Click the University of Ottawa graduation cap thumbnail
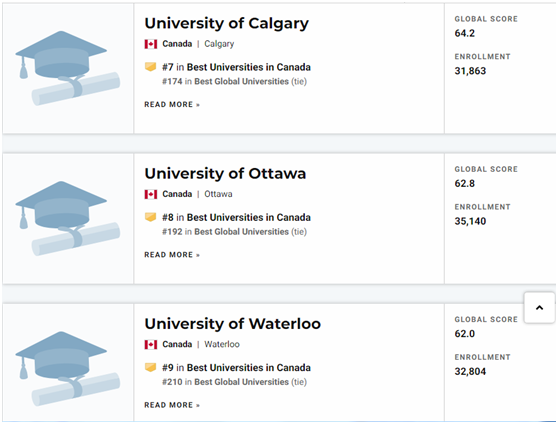This screenshot has width=558, height=424. click(68, 218)
